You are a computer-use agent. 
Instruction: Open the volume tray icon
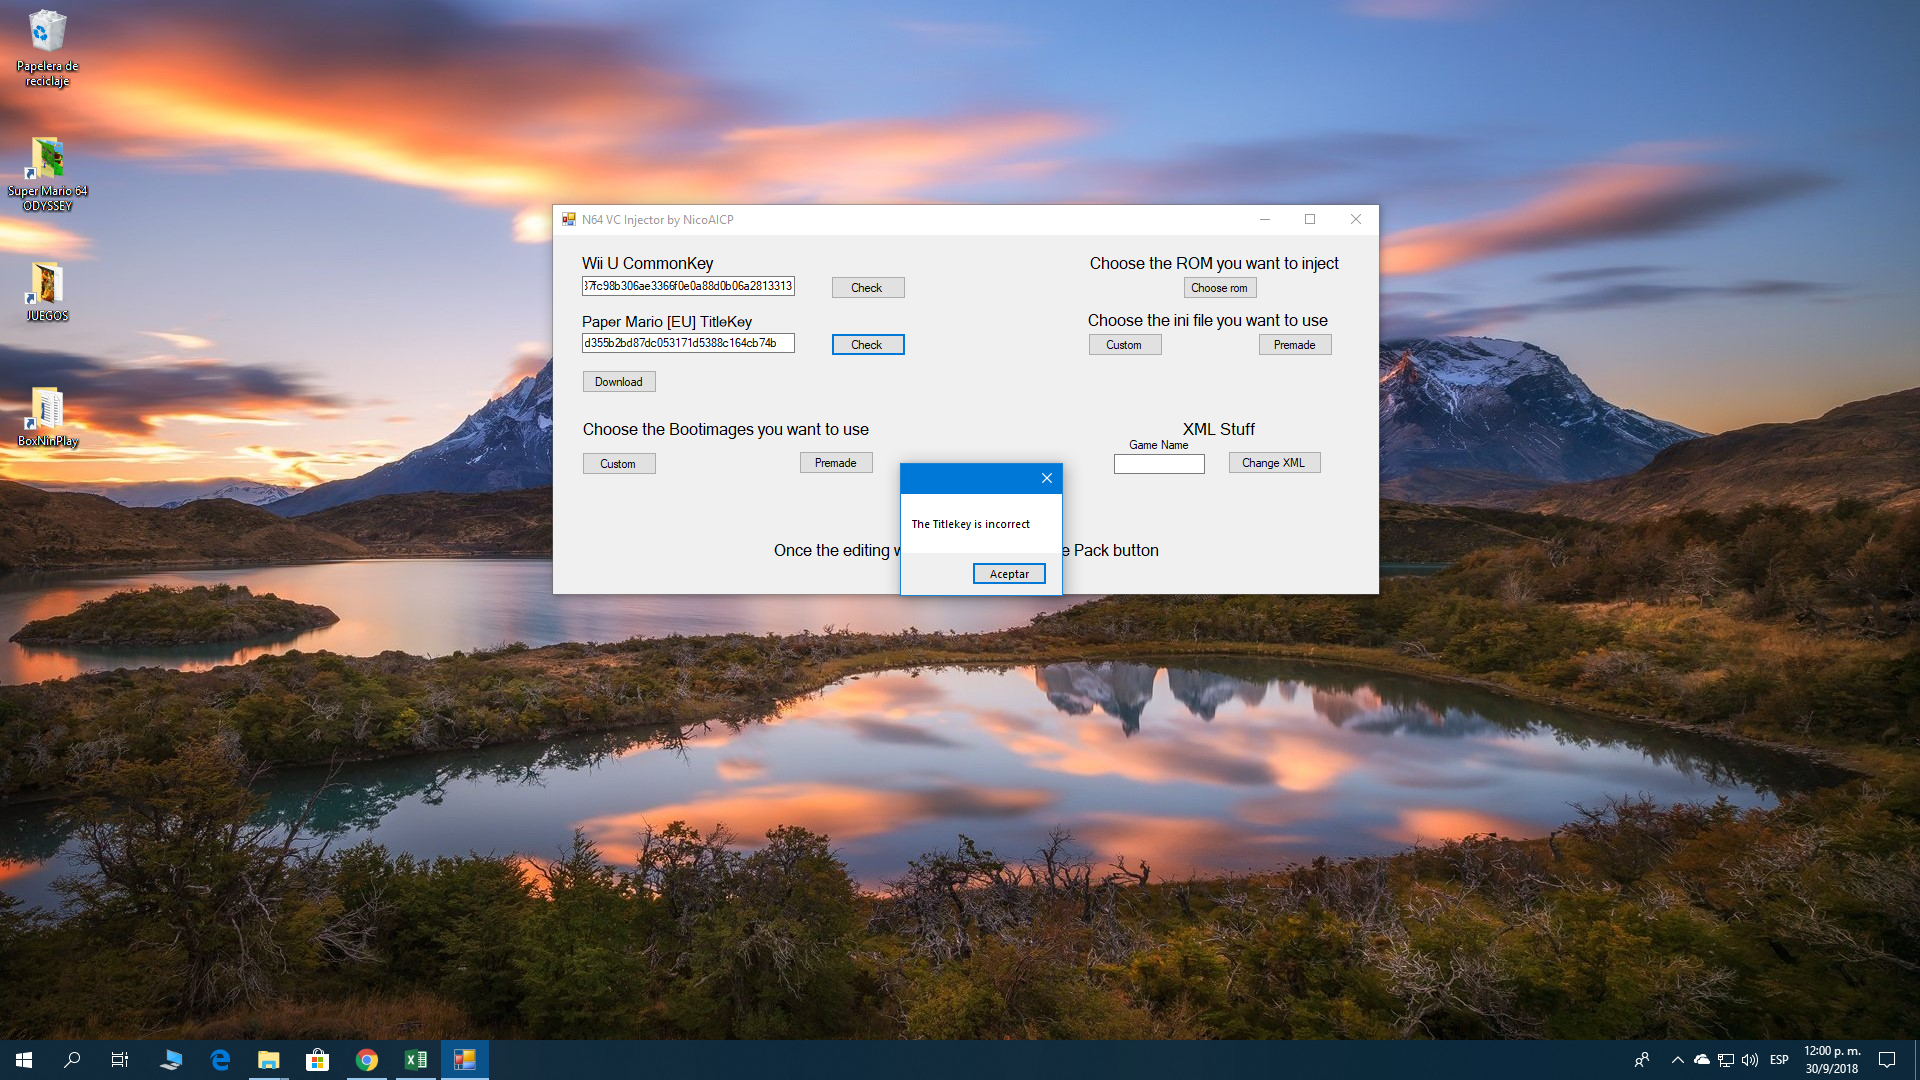[x=1750, y=1060]
